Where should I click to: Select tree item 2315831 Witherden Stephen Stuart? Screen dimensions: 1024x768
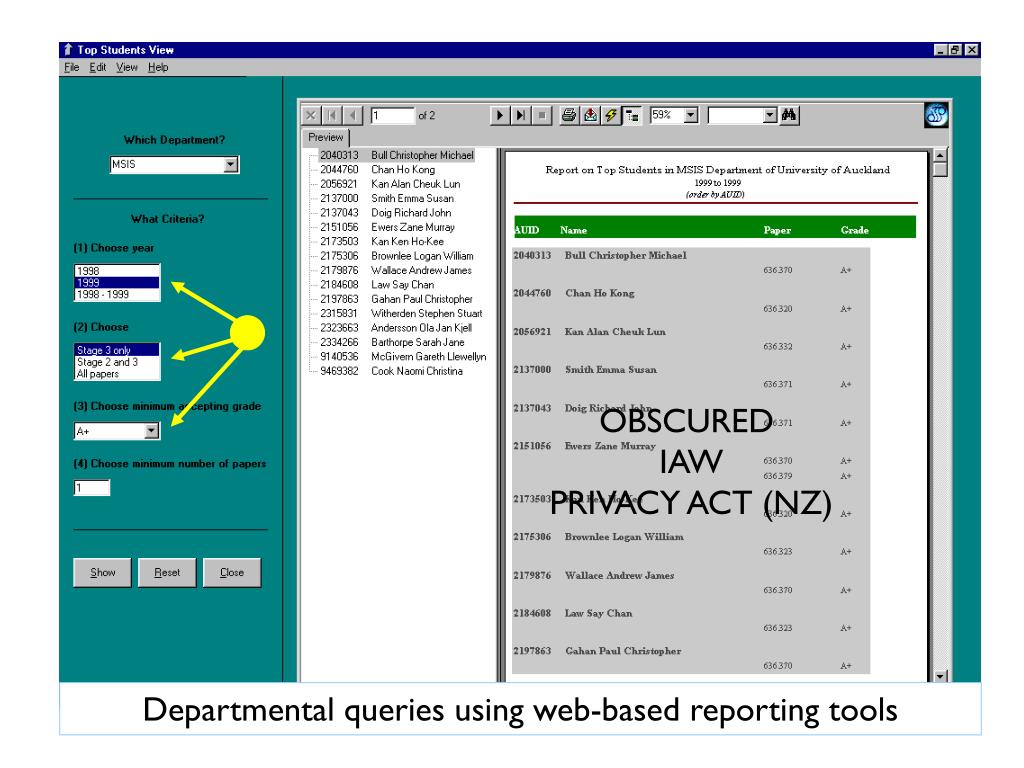coord(401,313)
